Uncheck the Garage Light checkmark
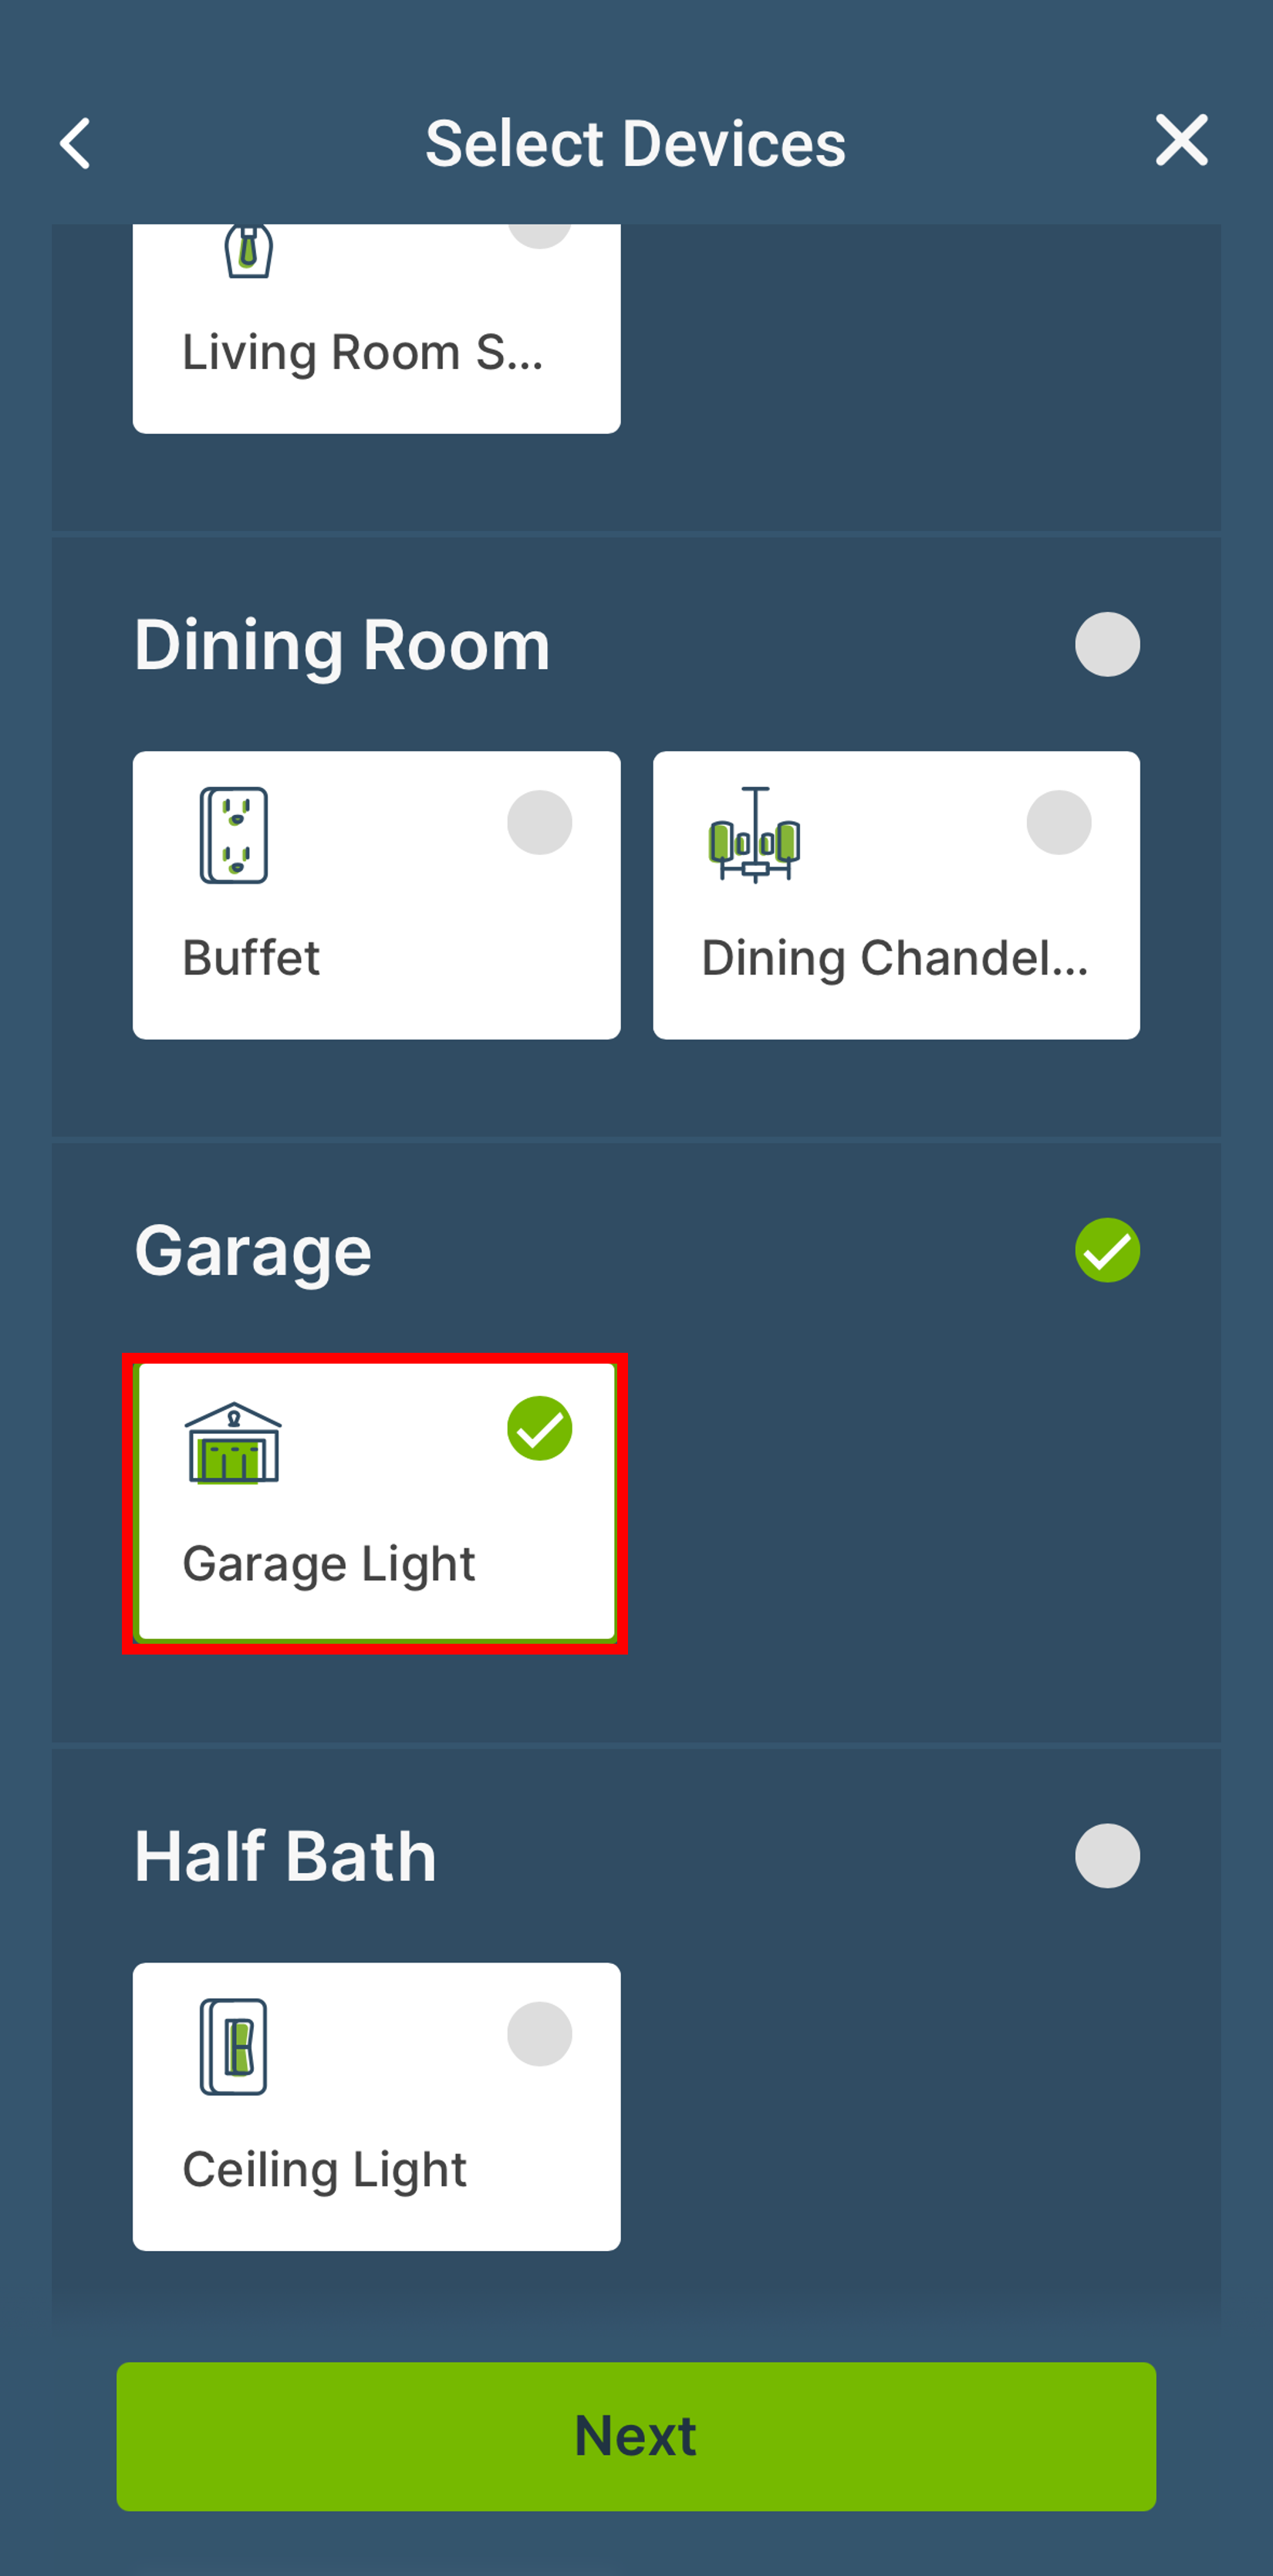Screen dimensions: 1273x2576 pyautogui.click(x=539, y=1428)
